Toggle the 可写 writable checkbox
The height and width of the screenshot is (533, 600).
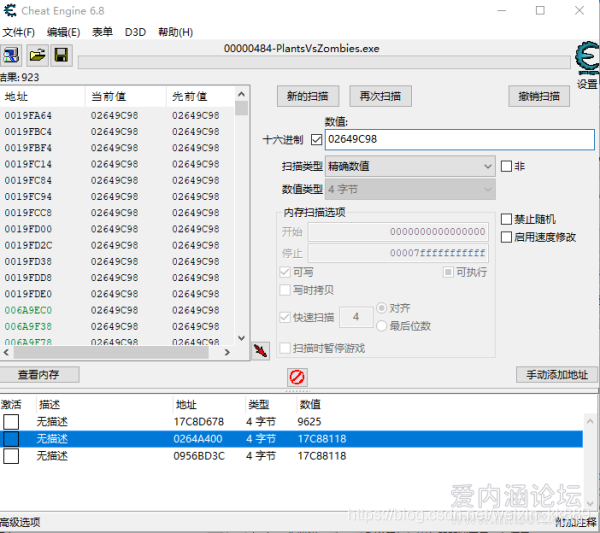(285, 272)
